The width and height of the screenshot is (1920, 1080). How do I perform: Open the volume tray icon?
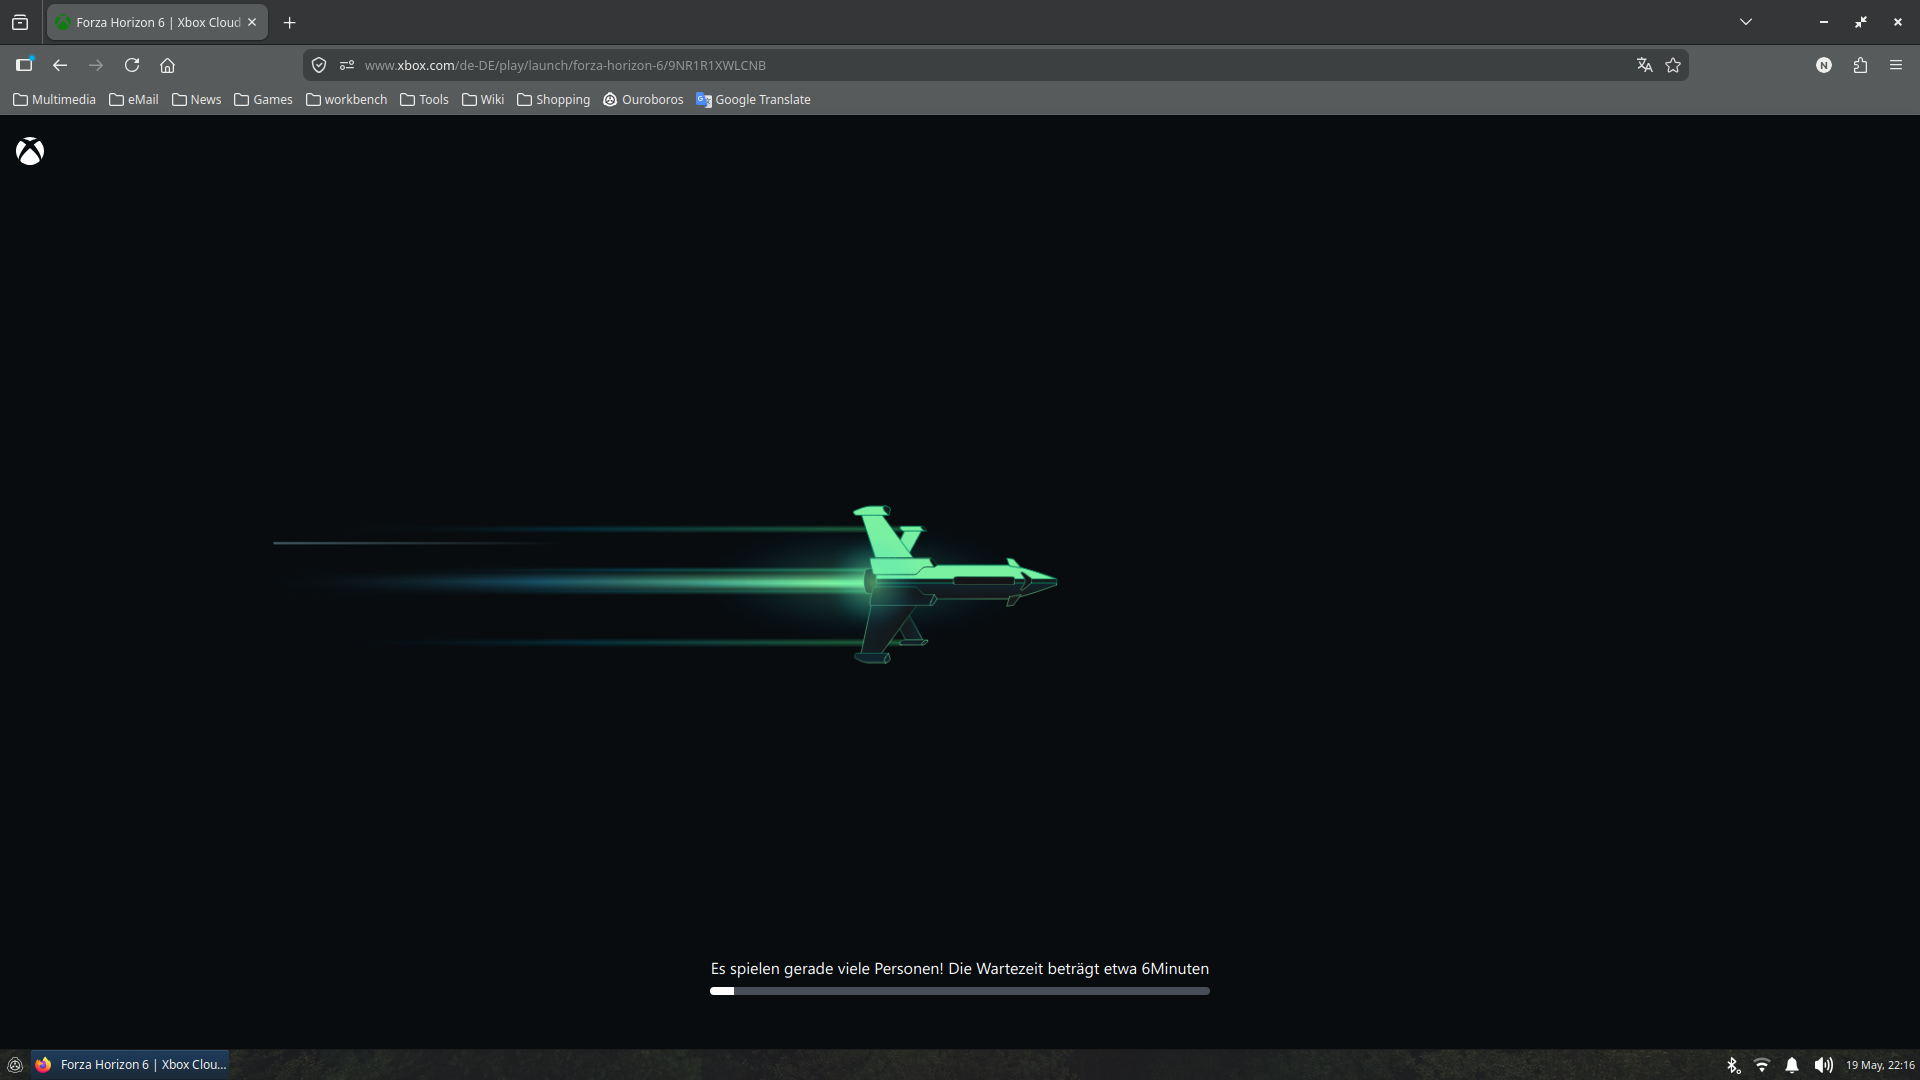pyautogui.click(x=1823, y=1065)
